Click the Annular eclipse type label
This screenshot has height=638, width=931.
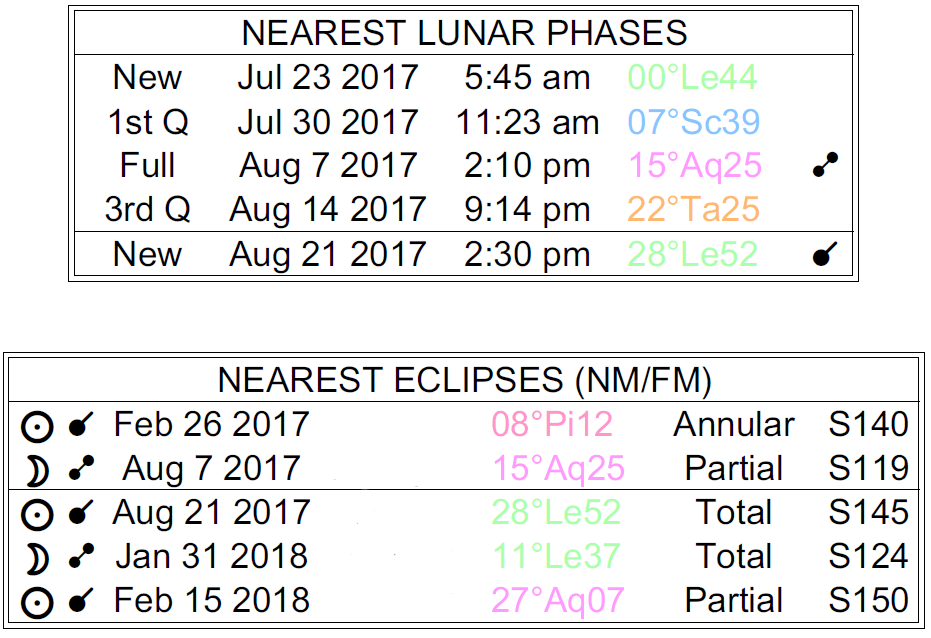[734, 425]
